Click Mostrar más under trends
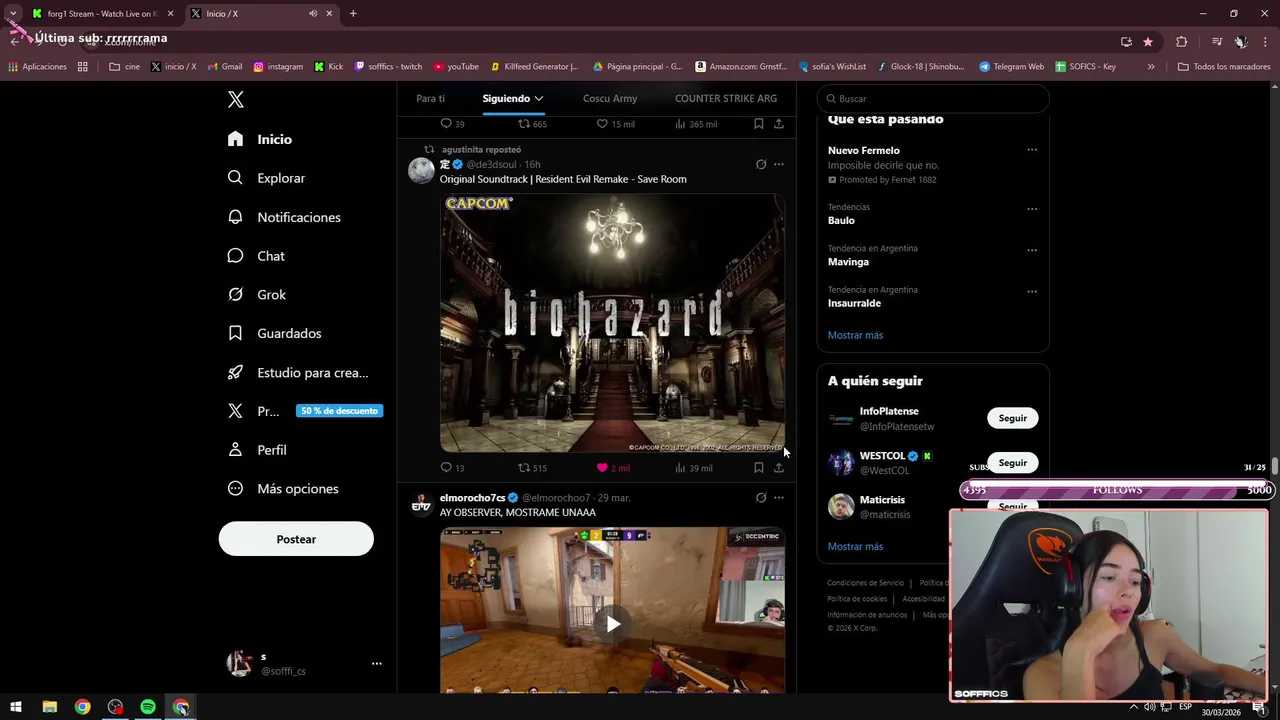The image size is (1280, 720). [855, 335]
